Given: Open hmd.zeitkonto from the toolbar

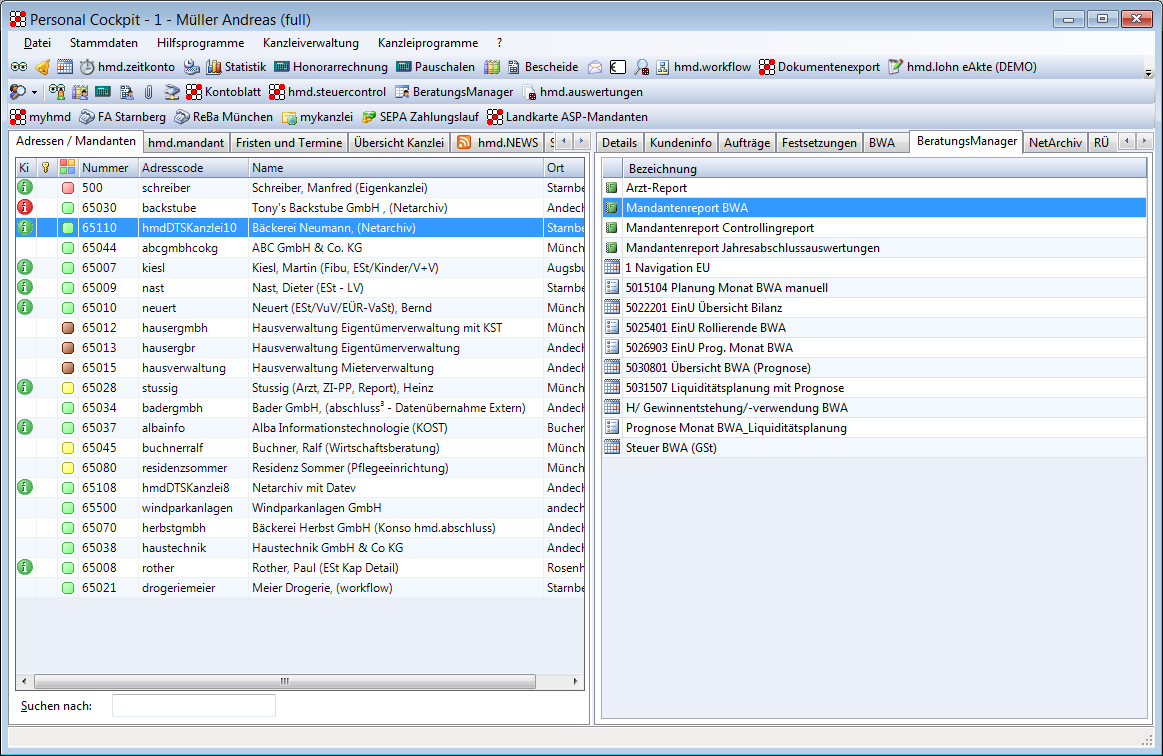Looking at the screenshot, I should 127,67.
